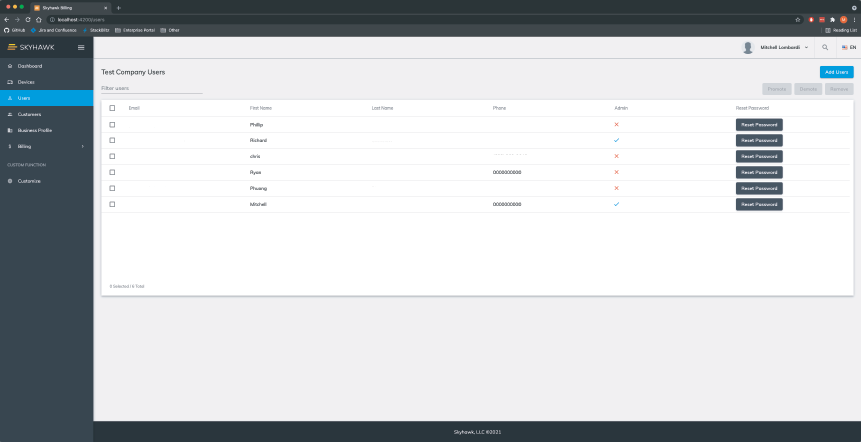Reset password for Ryan
861x442 pixels.
pyautogui.click(x=759, y=172)
